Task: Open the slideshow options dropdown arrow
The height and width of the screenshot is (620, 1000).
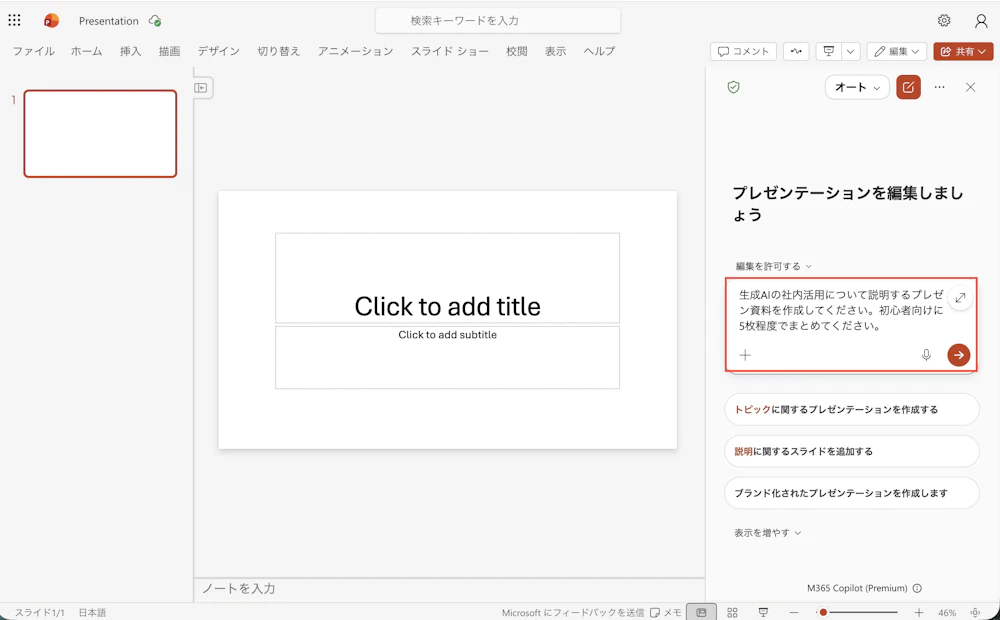Action: 851,52
